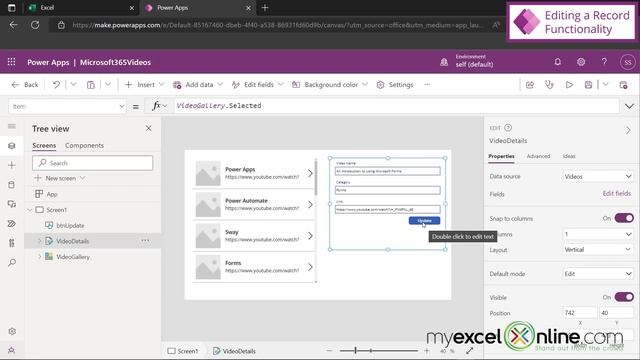Collapse the Screen1 tree node
640x360 pixels.
(29, 210)
